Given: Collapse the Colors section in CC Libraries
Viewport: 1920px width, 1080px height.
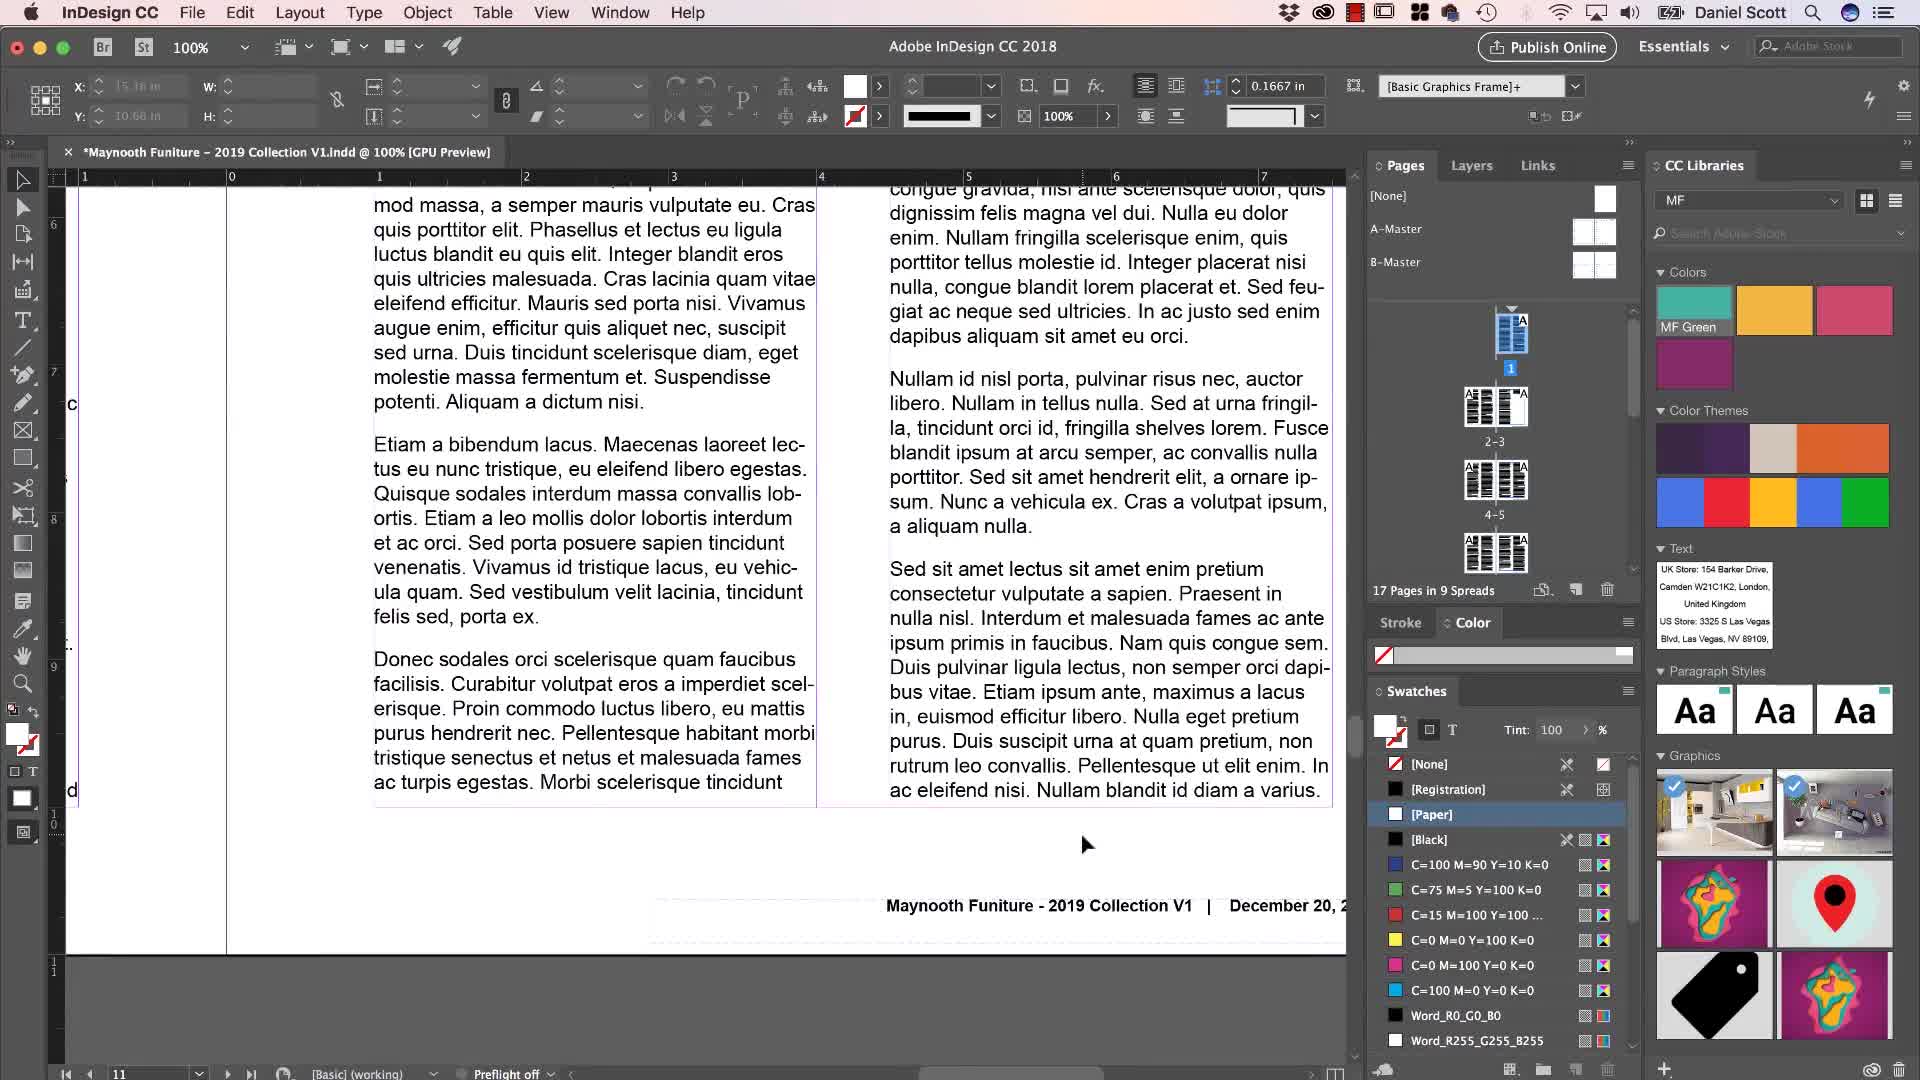Looking at the screenshot, I should [x=1660, y=273].
